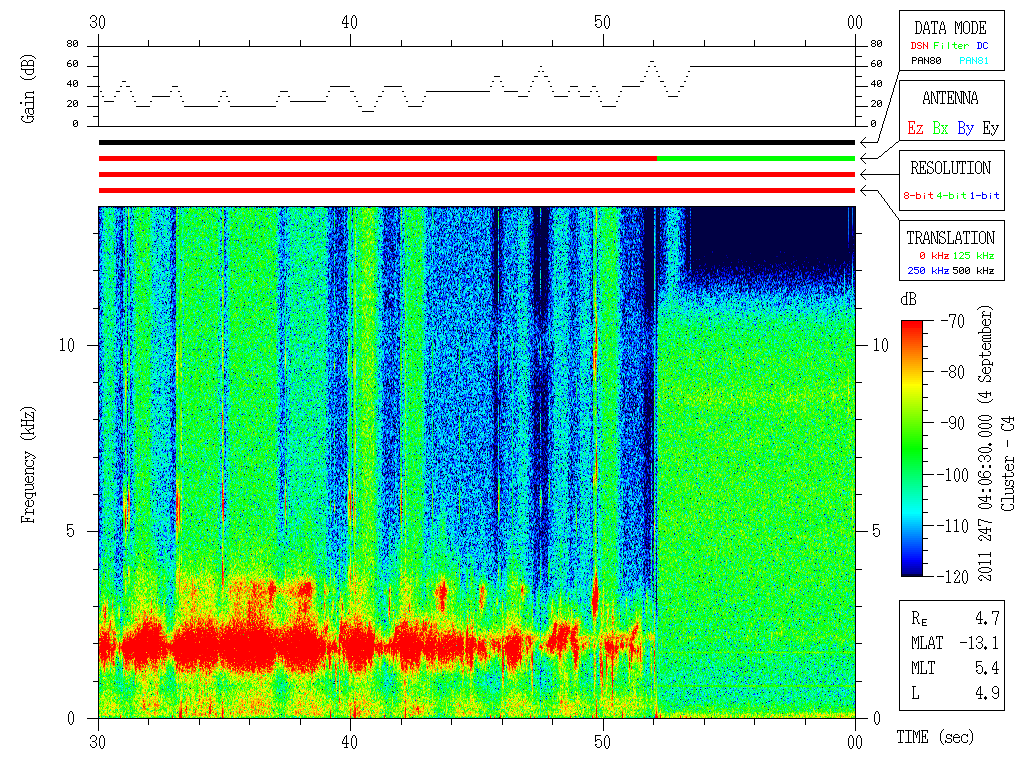This screenshot has height=768, width=1024.
Task: Click the cyan PAN81 legend label
Action: [974, 61]
